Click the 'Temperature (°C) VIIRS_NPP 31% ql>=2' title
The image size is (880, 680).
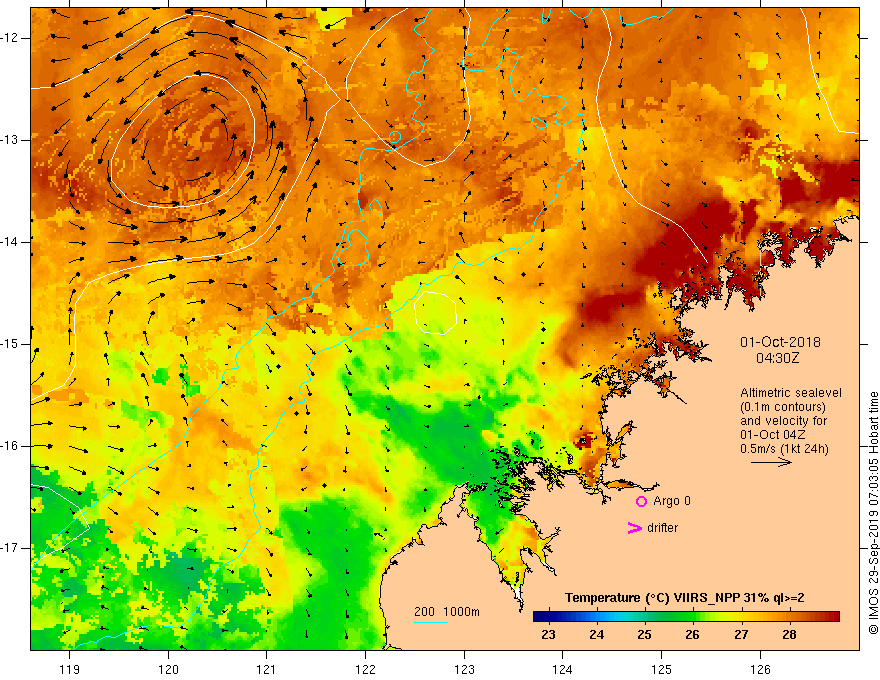684,598
